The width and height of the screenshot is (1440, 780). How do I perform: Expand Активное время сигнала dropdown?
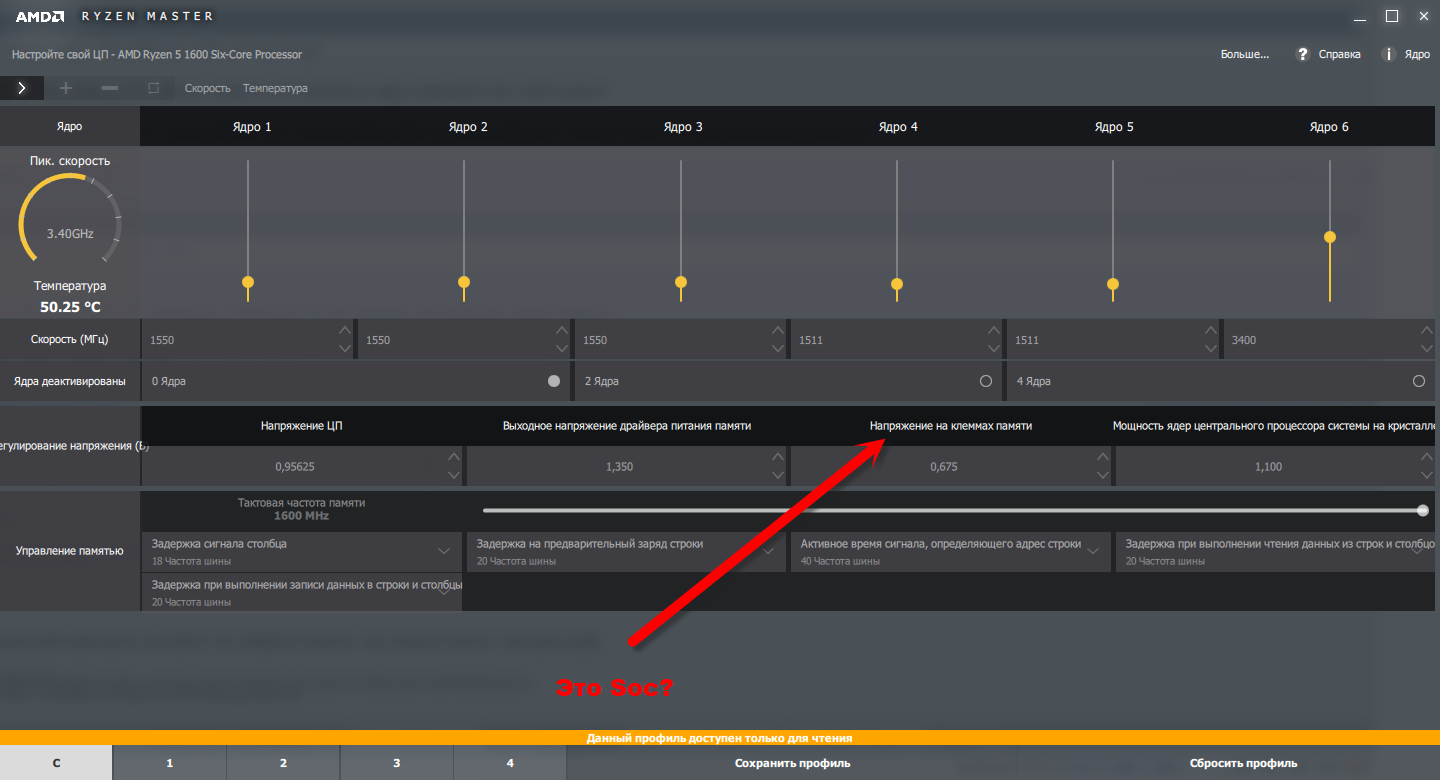1094,551
